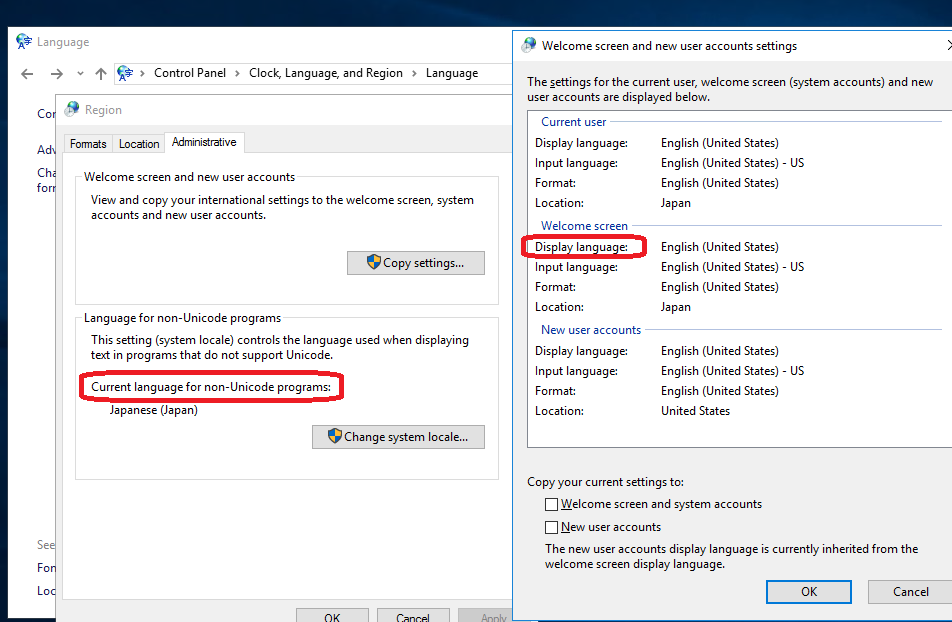Click Change system locale button
The image size is (952, 622).
(x=398, y=437)
